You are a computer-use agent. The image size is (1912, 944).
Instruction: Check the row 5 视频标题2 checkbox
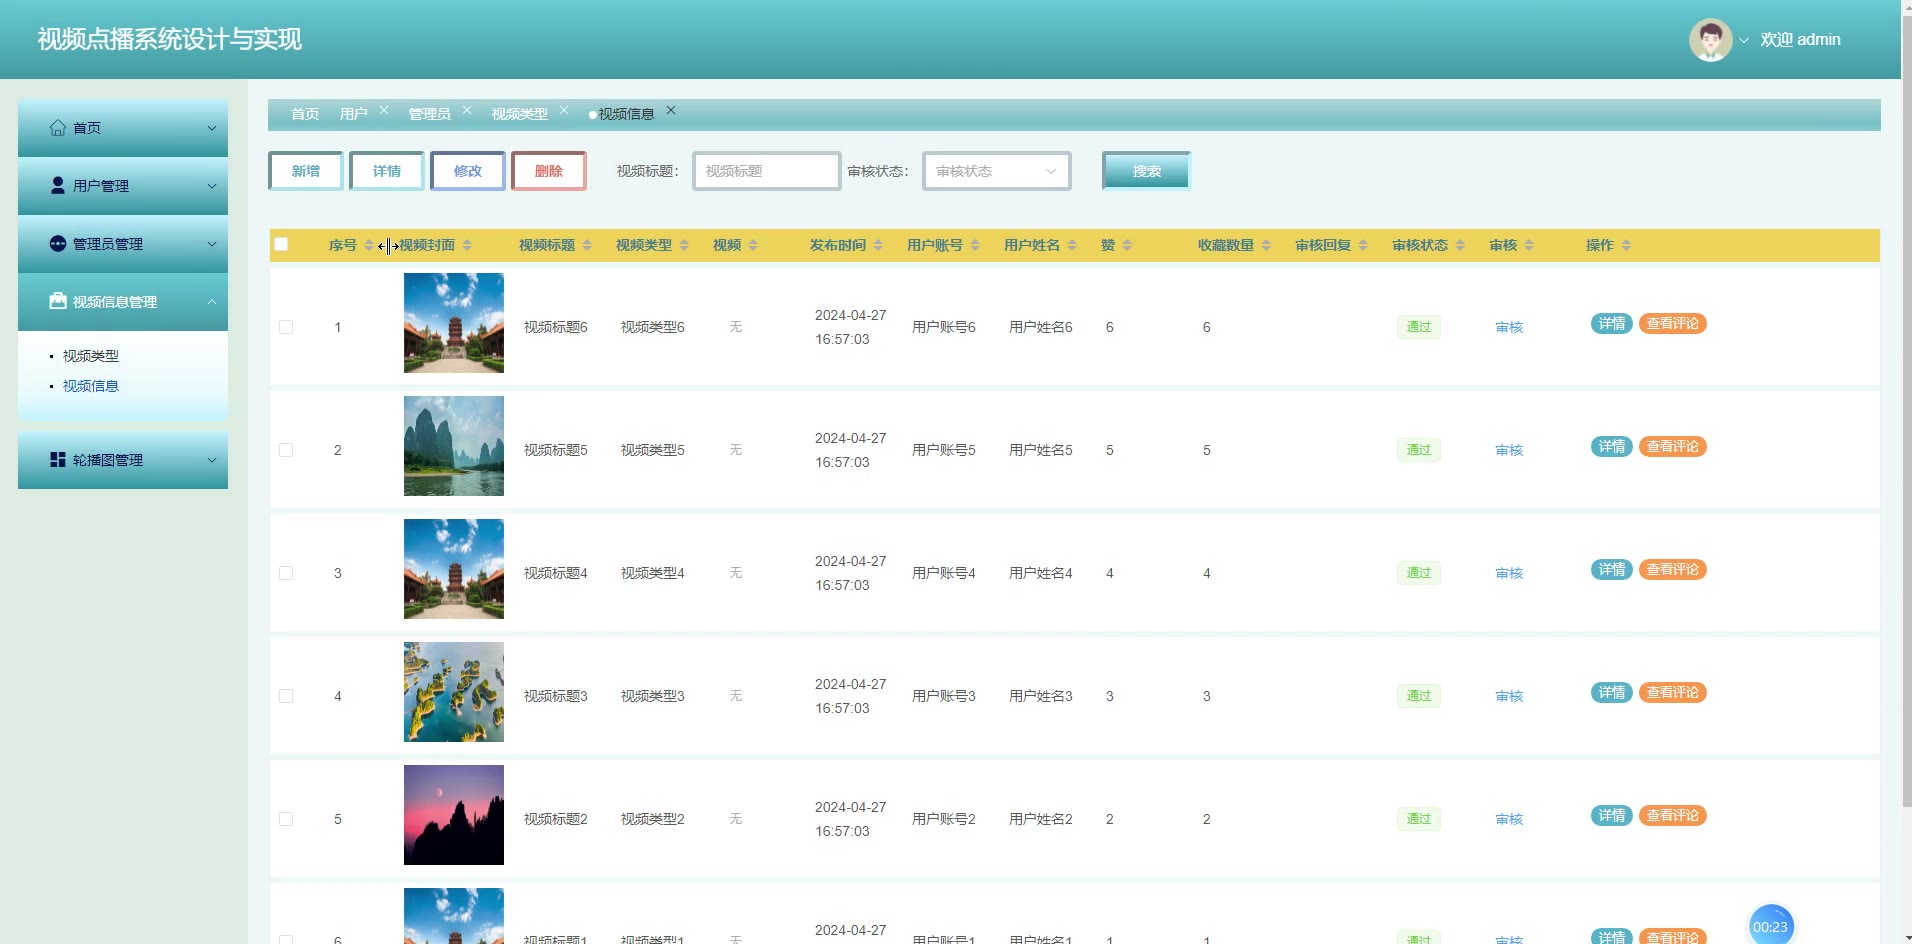click(x=286, y=819)
